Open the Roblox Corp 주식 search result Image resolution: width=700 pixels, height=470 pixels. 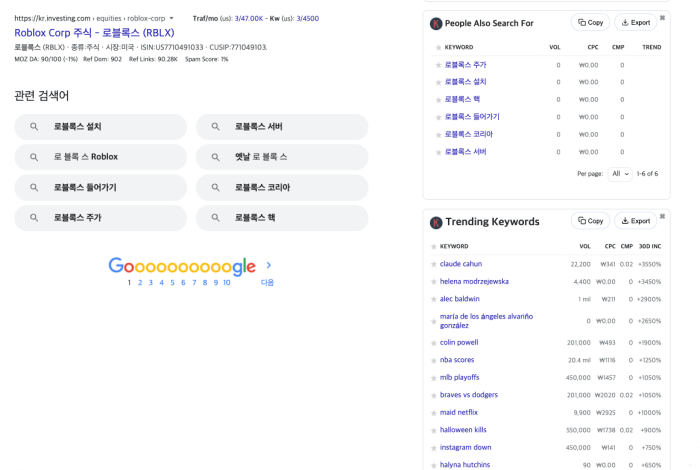[x=94, y=33]
